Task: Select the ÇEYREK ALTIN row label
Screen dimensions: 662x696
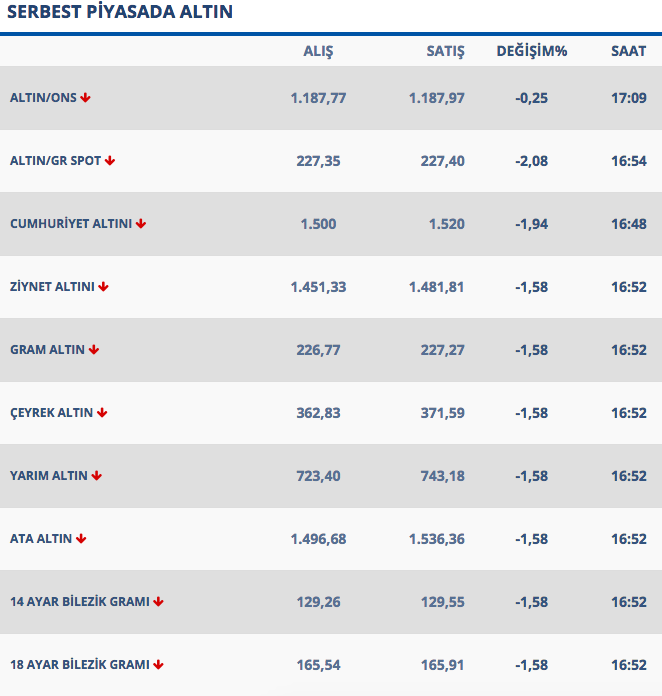Action: (x=51, y=413)
